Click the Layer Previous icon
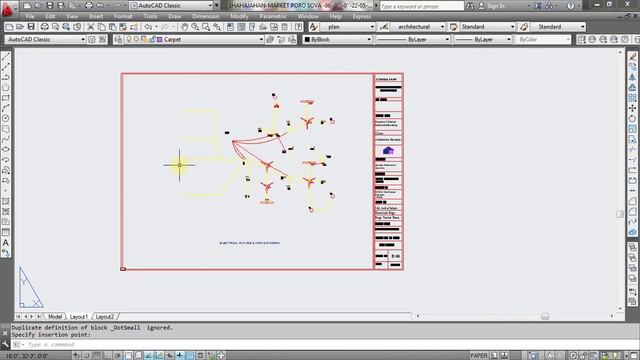640x360 pixels. (x=281, y=40)
